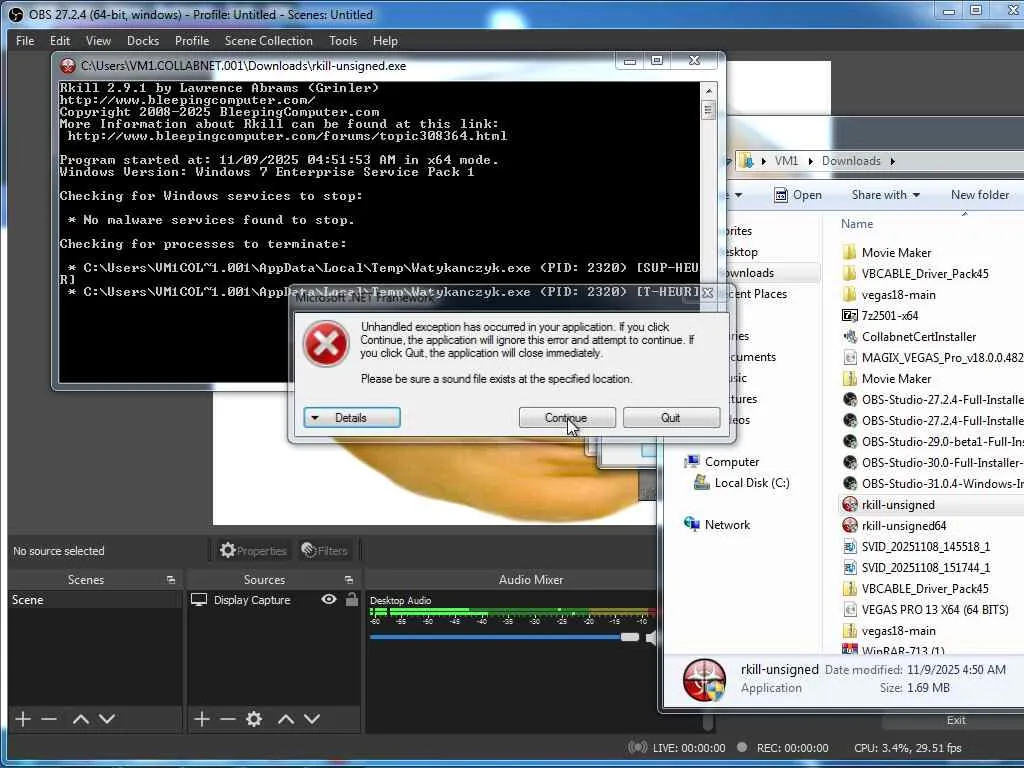Open the Docks menu in OBS
This screenshot has width=1024, height=768.
pos(143,40)
